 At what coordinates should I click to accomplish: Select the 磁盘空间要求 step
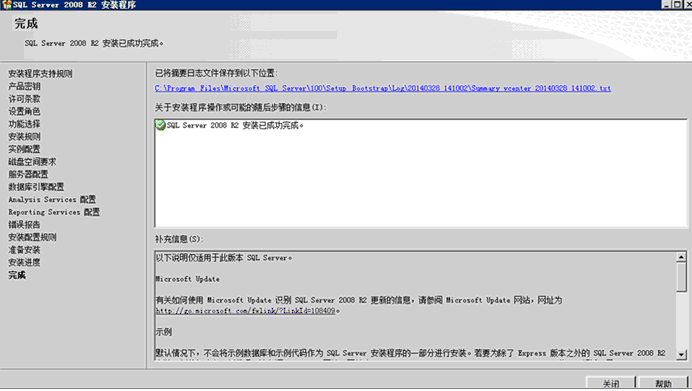point(32,162)
